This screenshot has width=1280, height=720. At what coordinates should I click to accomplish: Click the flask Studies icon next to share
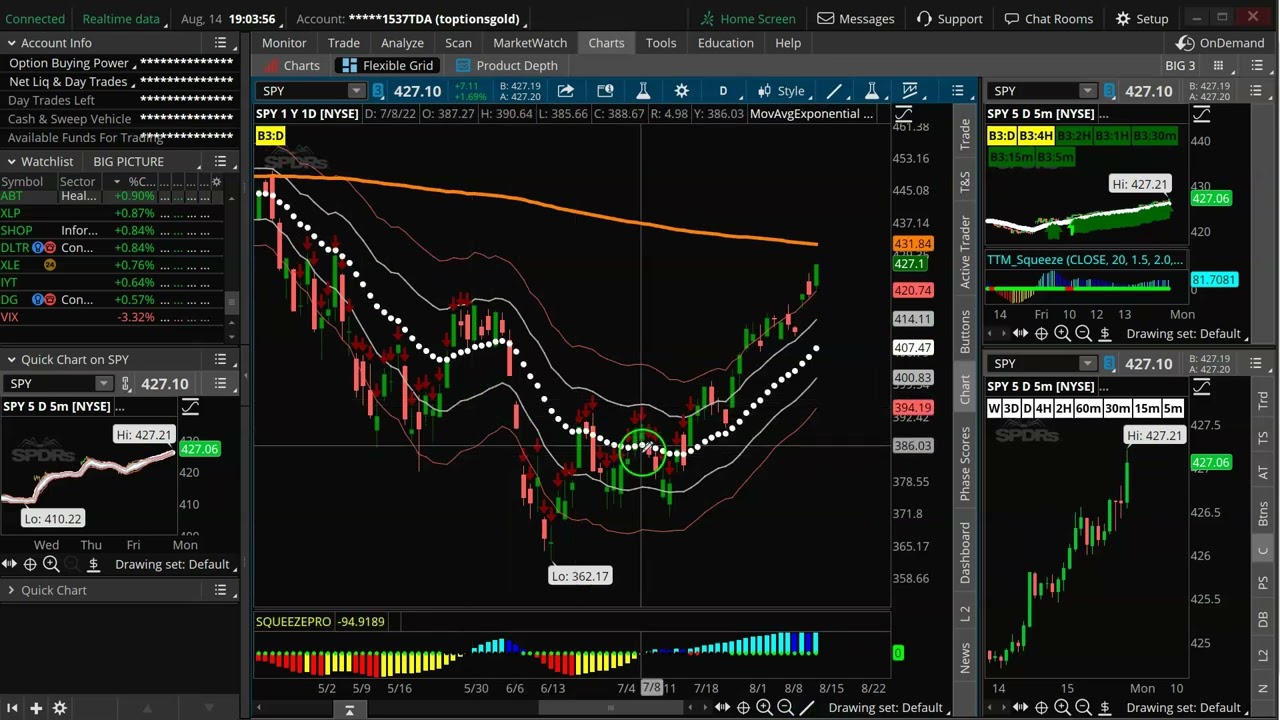(x=643, y=91)
